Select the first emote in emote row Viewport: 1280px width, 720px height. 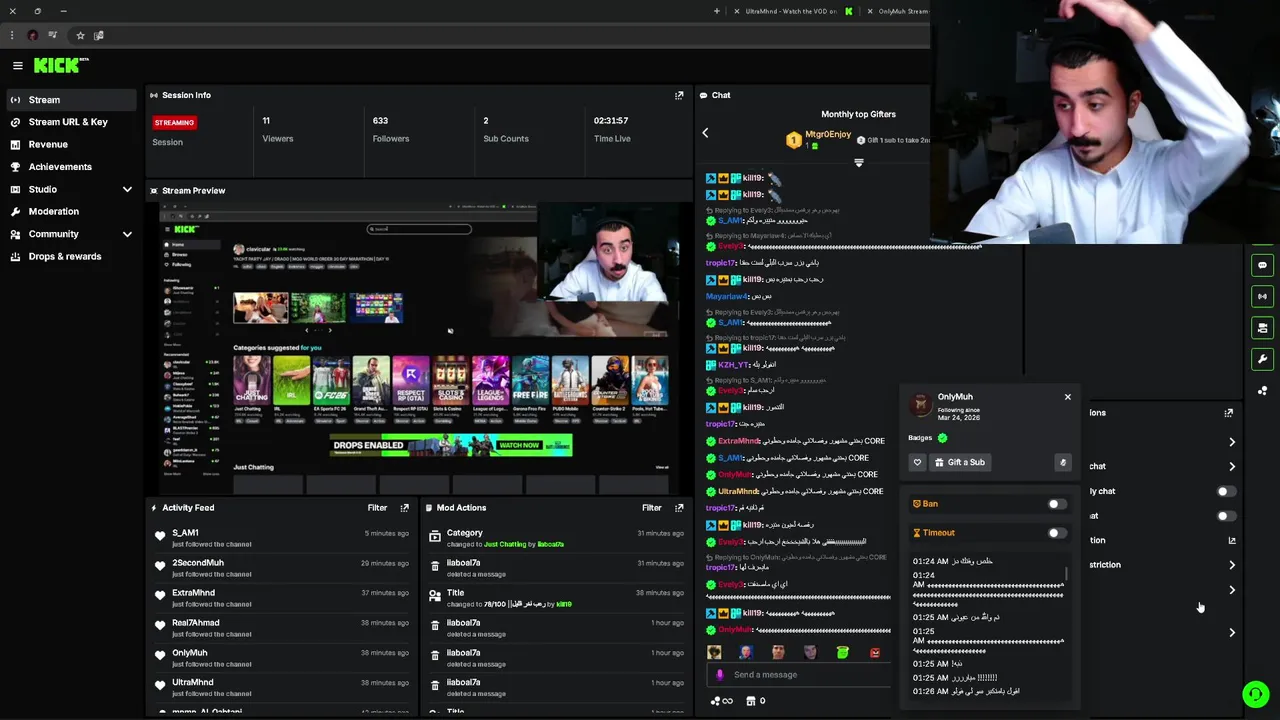(x=714, y=652)
